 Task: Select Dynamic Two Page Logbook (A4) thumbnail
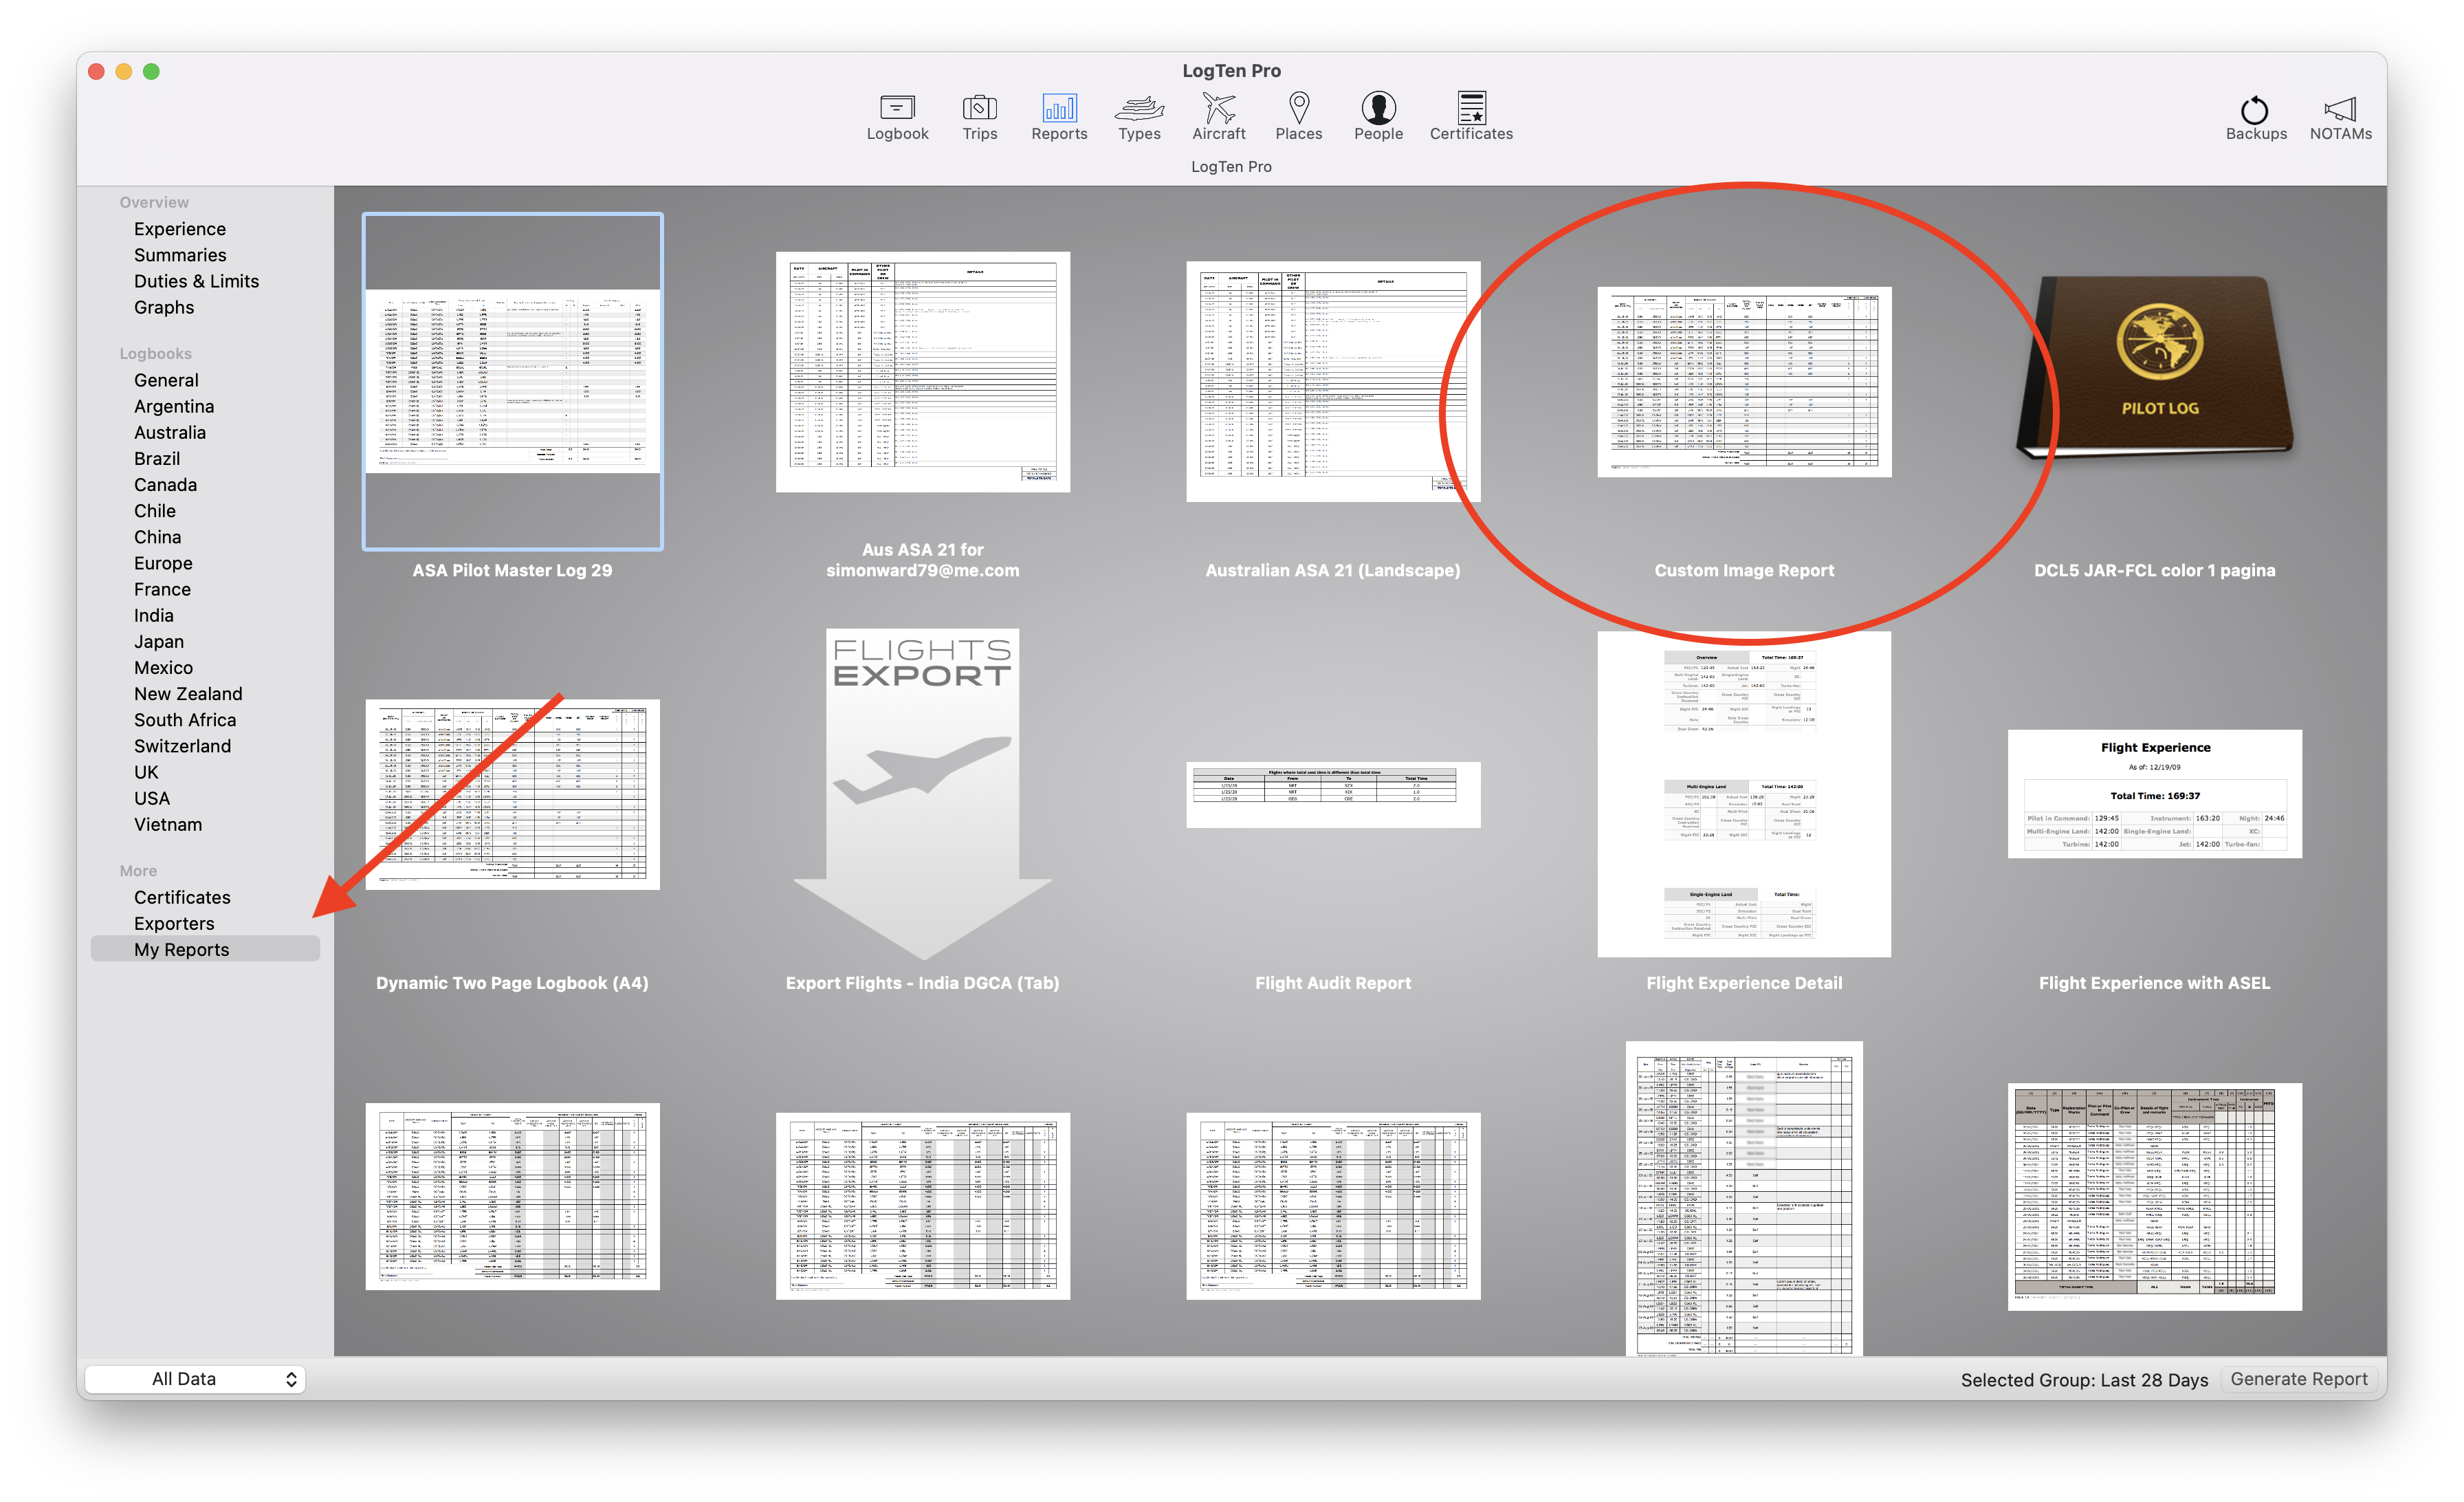coord(512,794)
